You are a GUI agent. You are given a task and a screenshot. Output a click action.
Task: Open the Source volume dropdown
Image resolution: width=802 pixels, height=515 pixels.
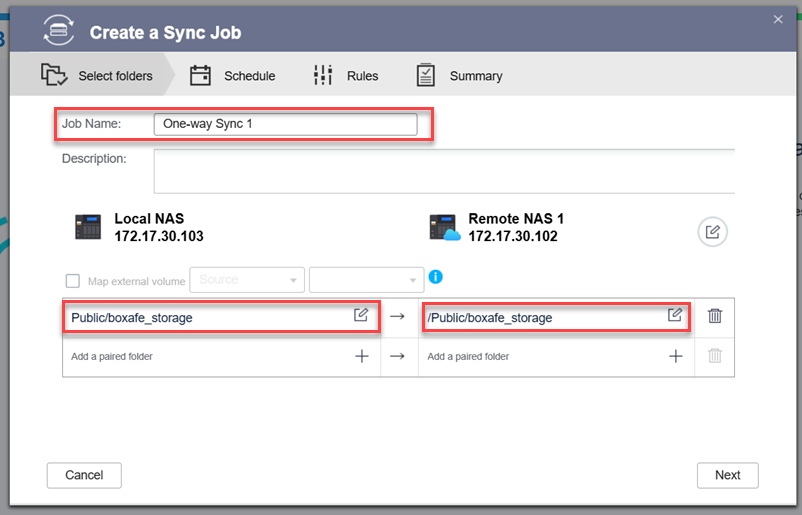(x=246, y=280)
